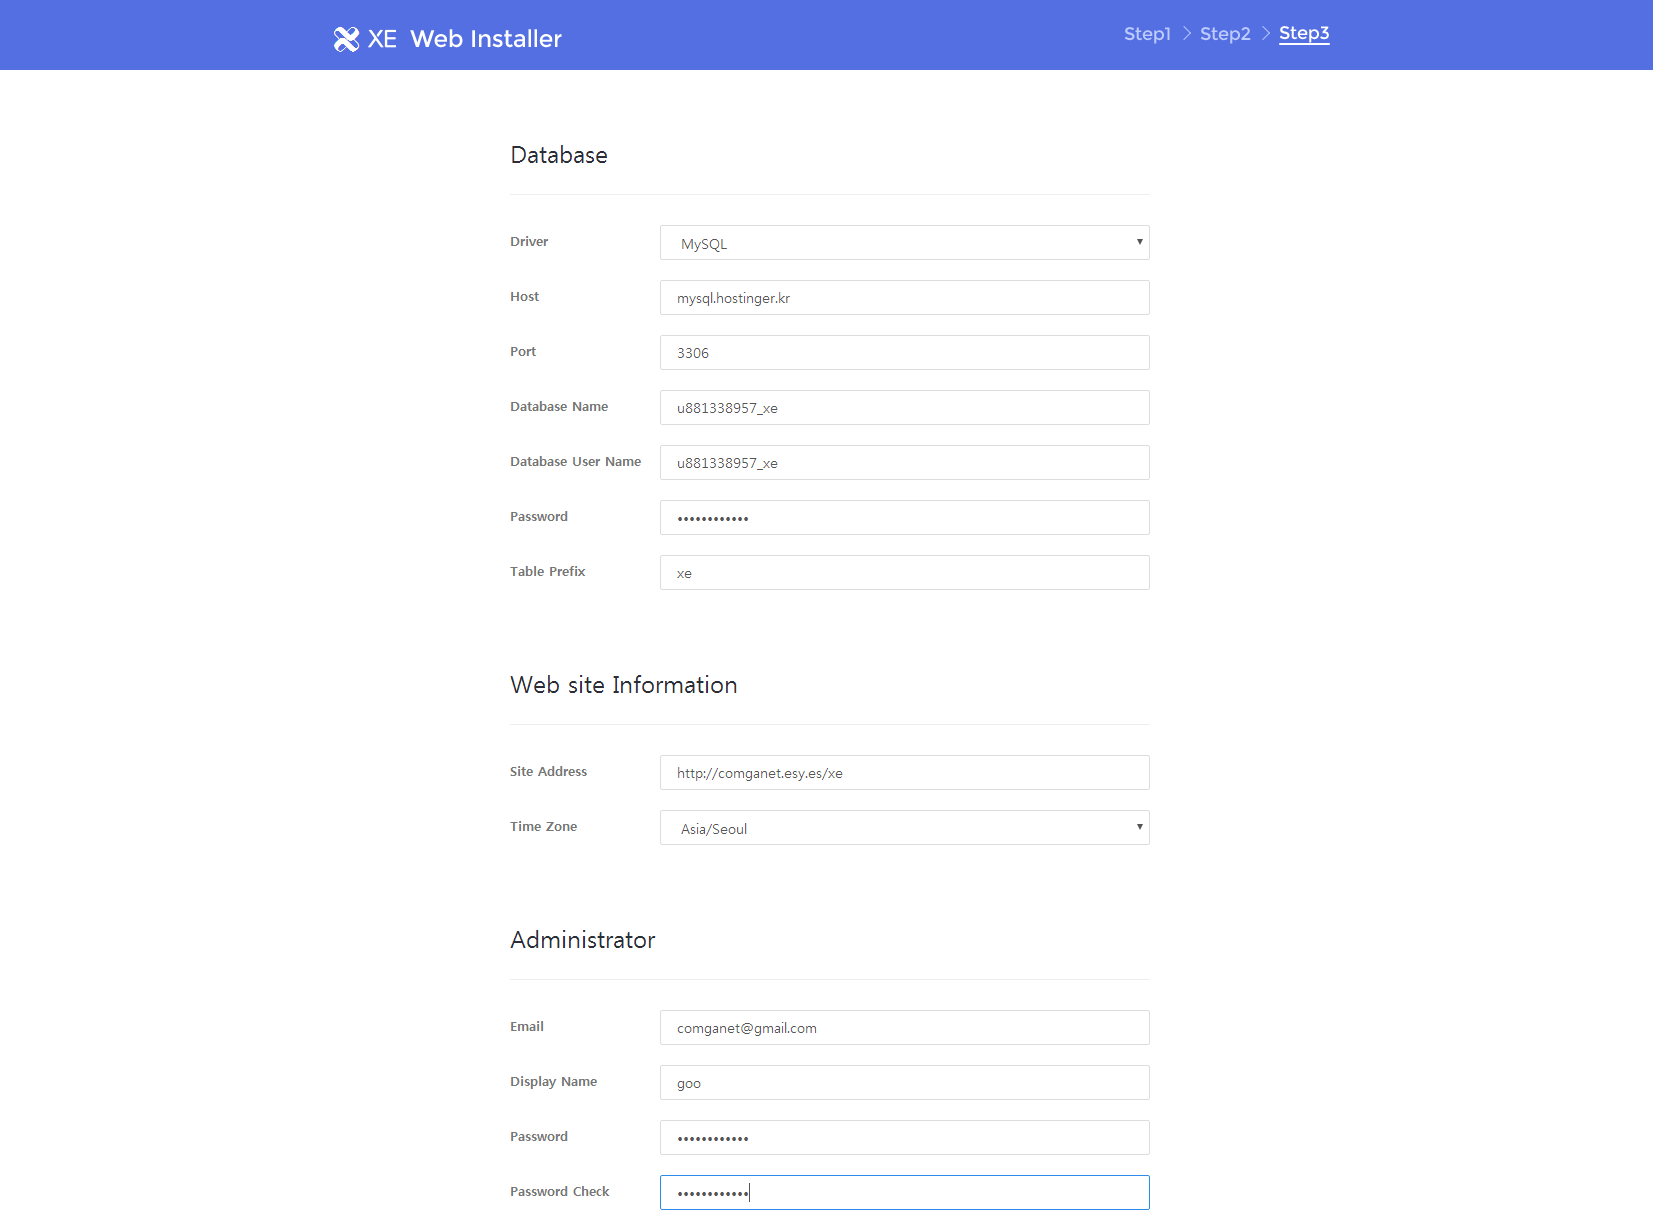Image resolution: width=1653 pixels, height=1218 pixels.
Task: Focus the Port field
Action: pos(903,353)
